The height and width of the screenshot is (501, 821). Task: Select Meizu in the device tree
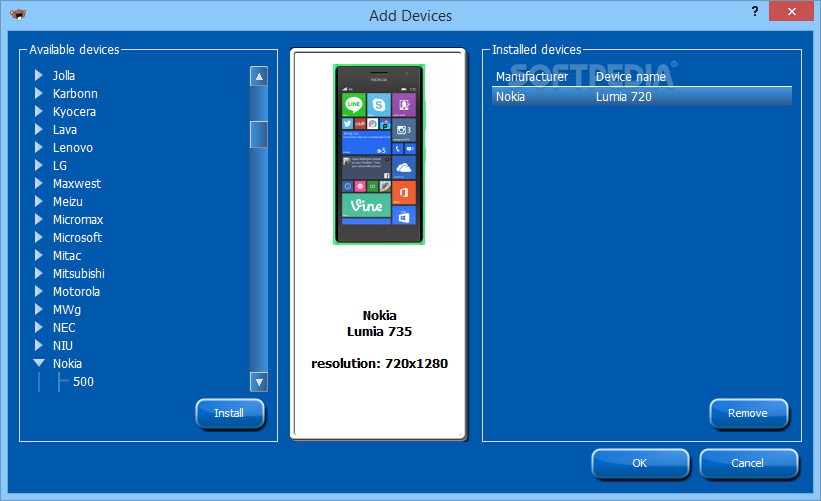pyautogui.click(x=68, y=202)
